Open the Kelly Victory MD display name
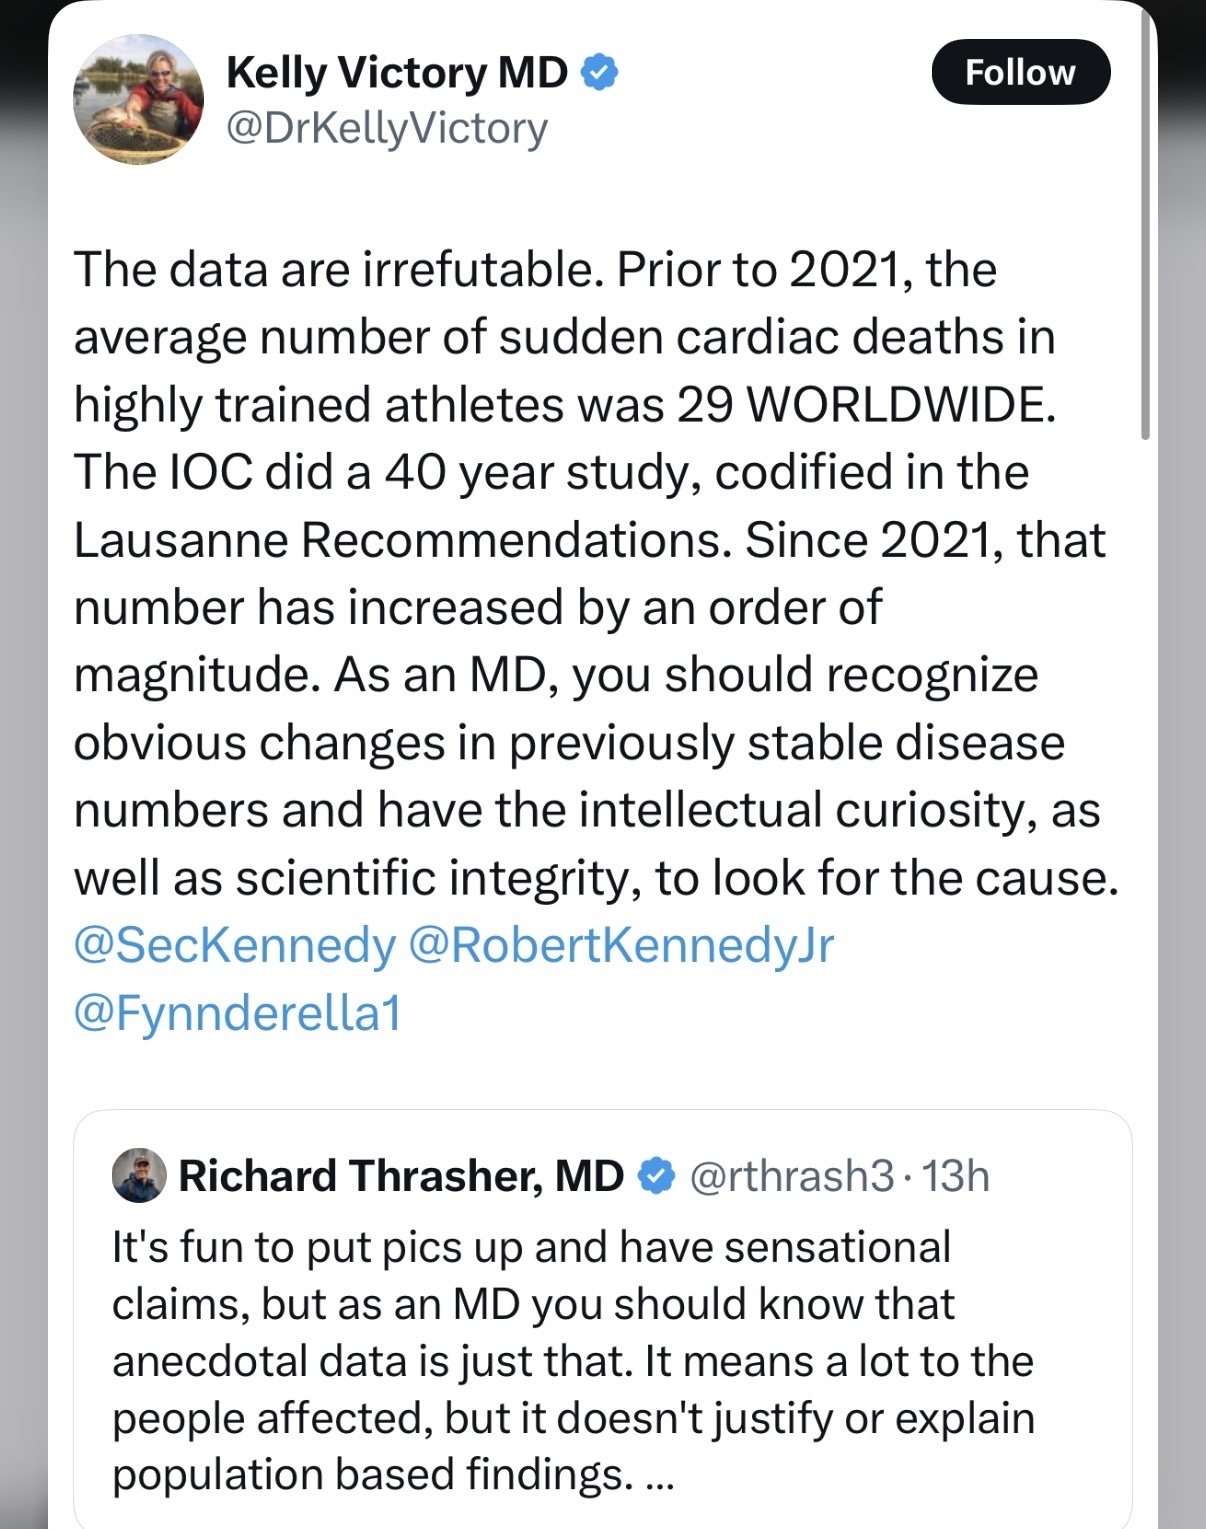 pos(397,72)
